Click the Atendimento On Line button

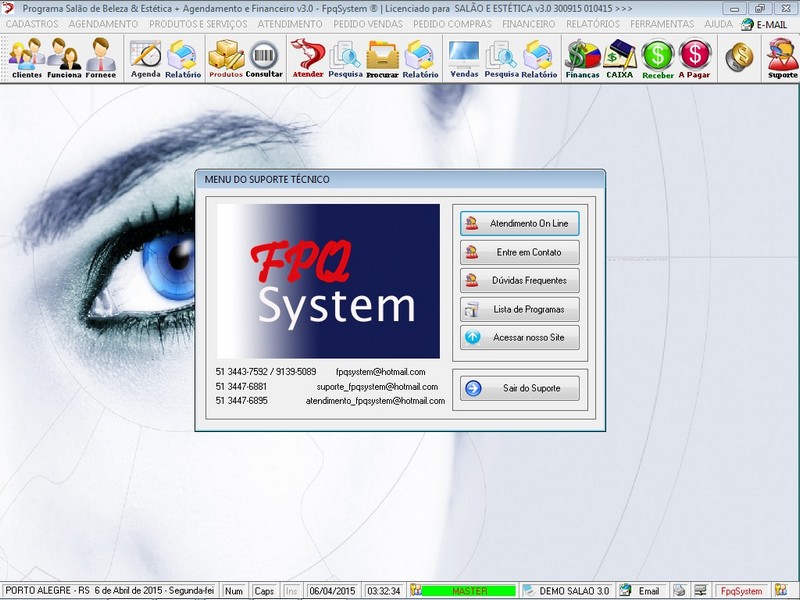(x=519, y=223)
